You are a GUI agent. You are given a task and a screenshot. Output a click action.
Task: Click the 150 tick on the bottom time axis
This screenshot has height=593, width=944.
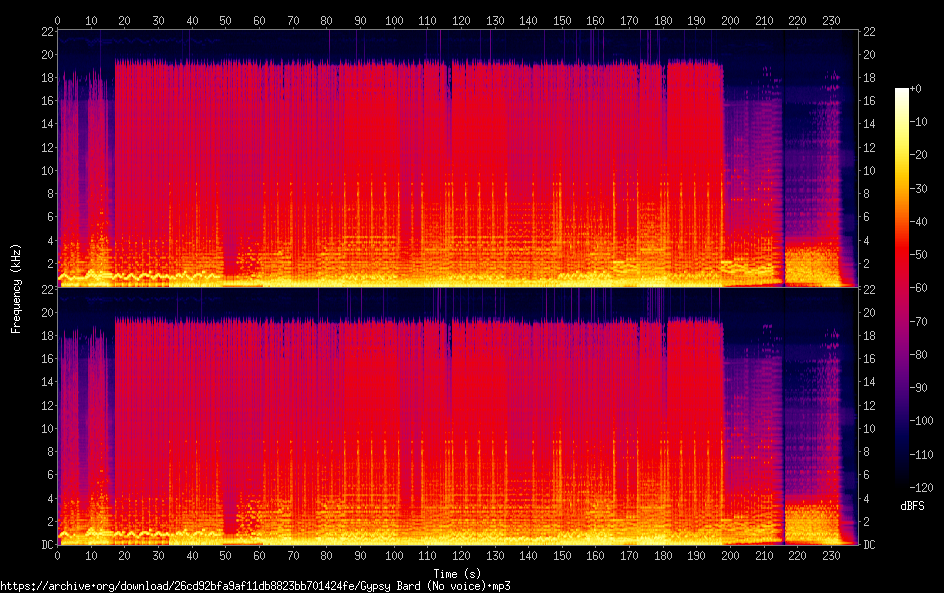pos(562,555)
